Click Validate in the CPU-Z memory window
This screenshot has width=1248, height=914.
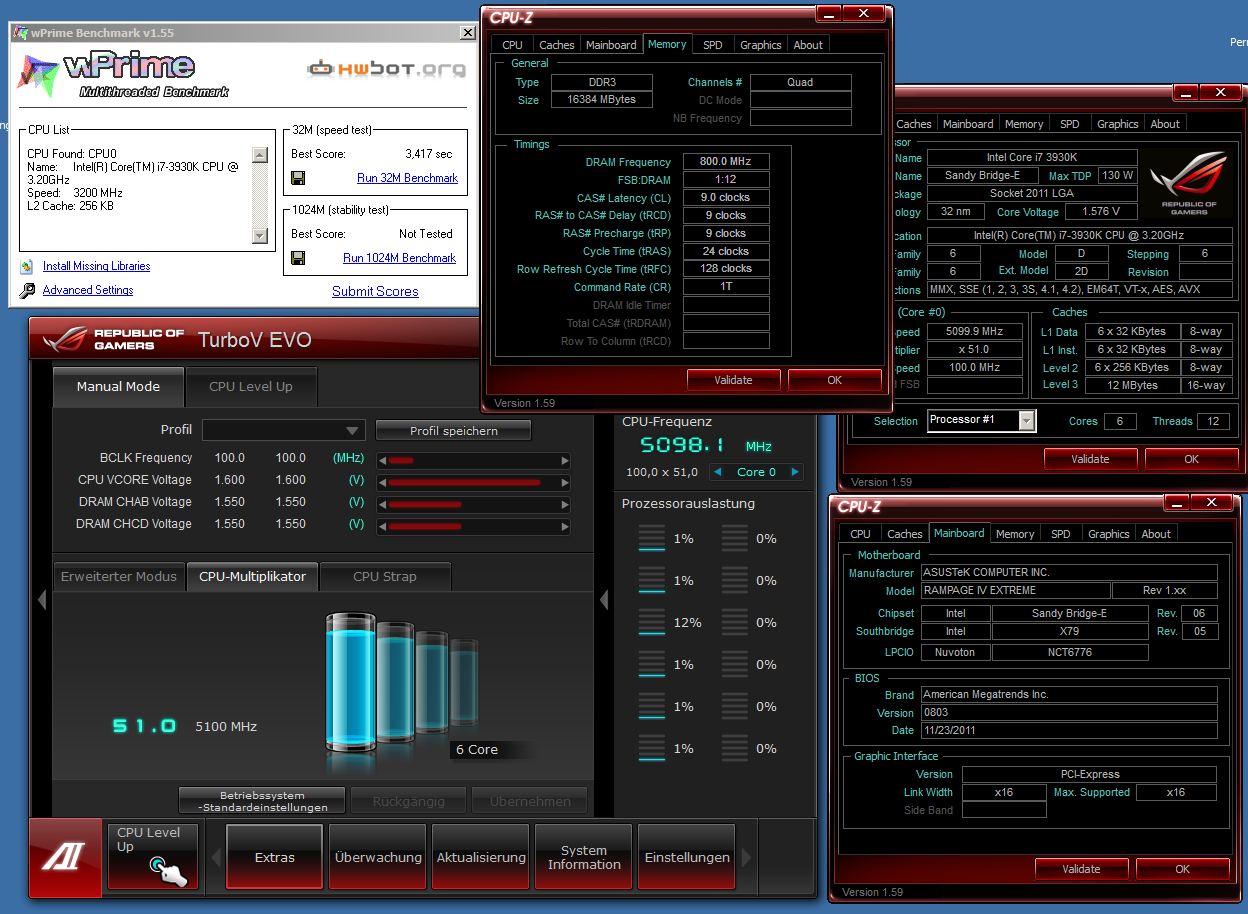(x=733, y=380)
